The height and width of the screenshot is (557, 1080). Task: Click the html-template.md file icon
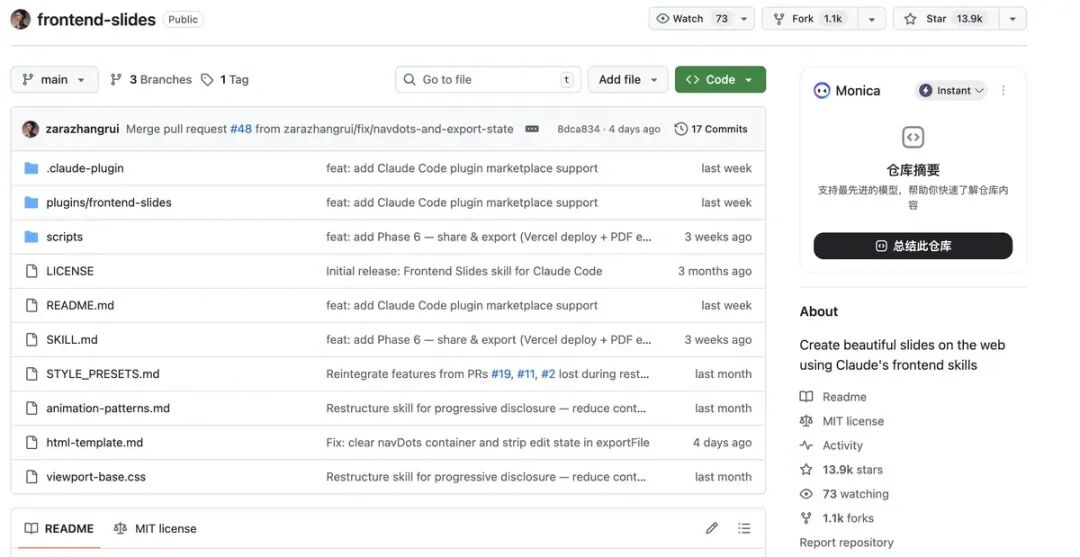tap(31, 443)
